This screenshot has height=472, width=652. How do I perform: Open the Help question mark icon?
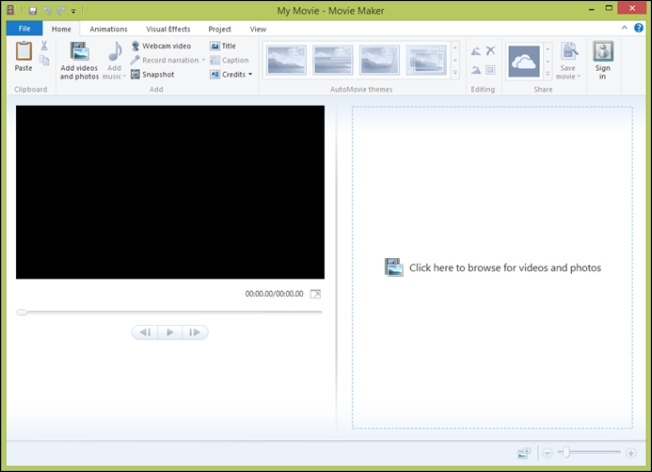638,28
